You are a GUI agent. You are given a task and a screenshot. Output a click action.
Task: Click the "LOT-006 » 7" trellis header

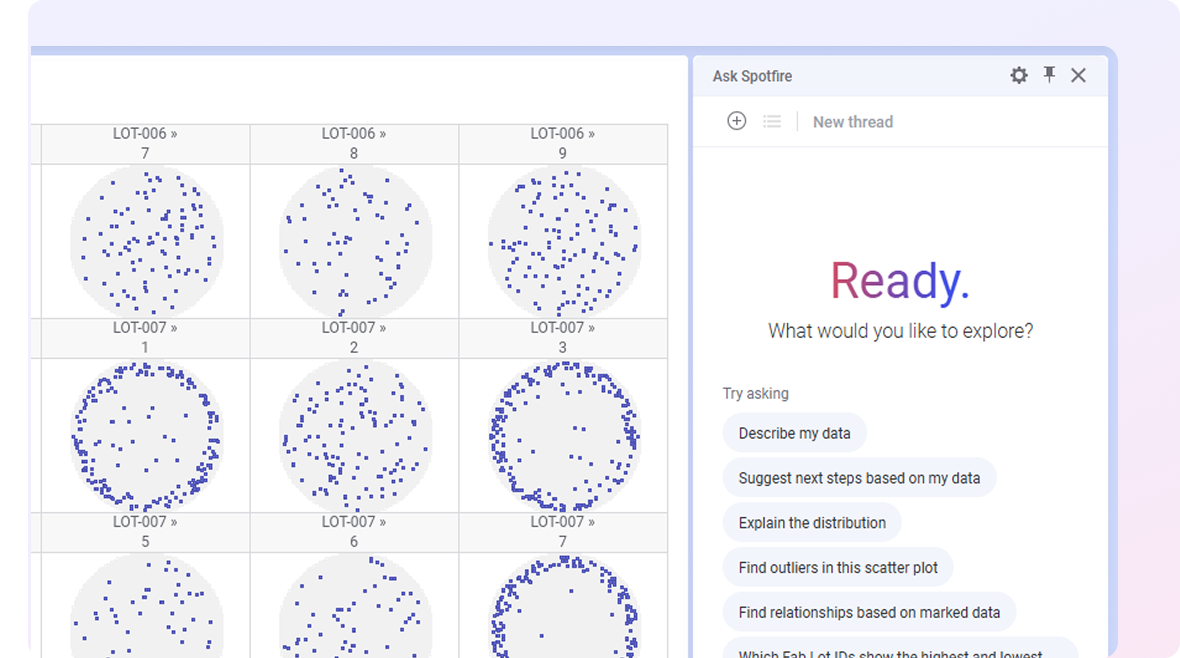[145, 144]
